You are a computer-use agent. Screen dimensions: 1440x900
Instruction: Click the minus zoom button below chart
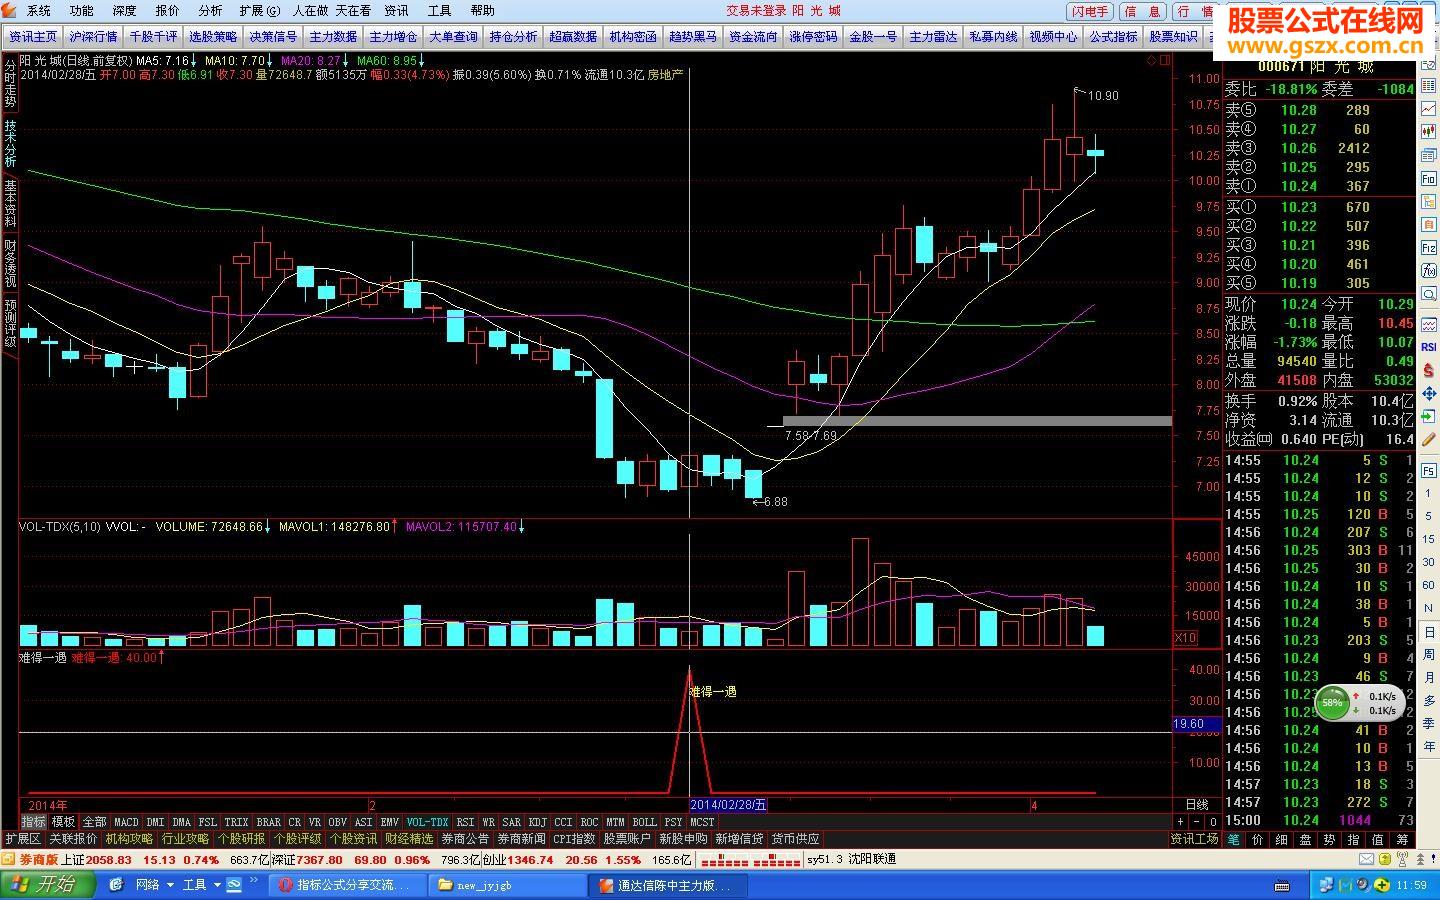coord(1196,822)
